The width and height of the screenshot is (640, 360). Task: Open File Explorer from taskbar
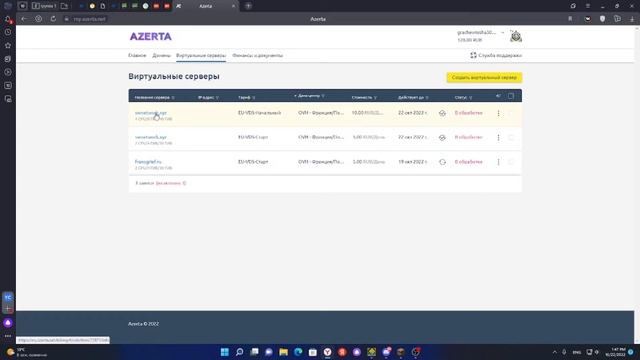283,352
